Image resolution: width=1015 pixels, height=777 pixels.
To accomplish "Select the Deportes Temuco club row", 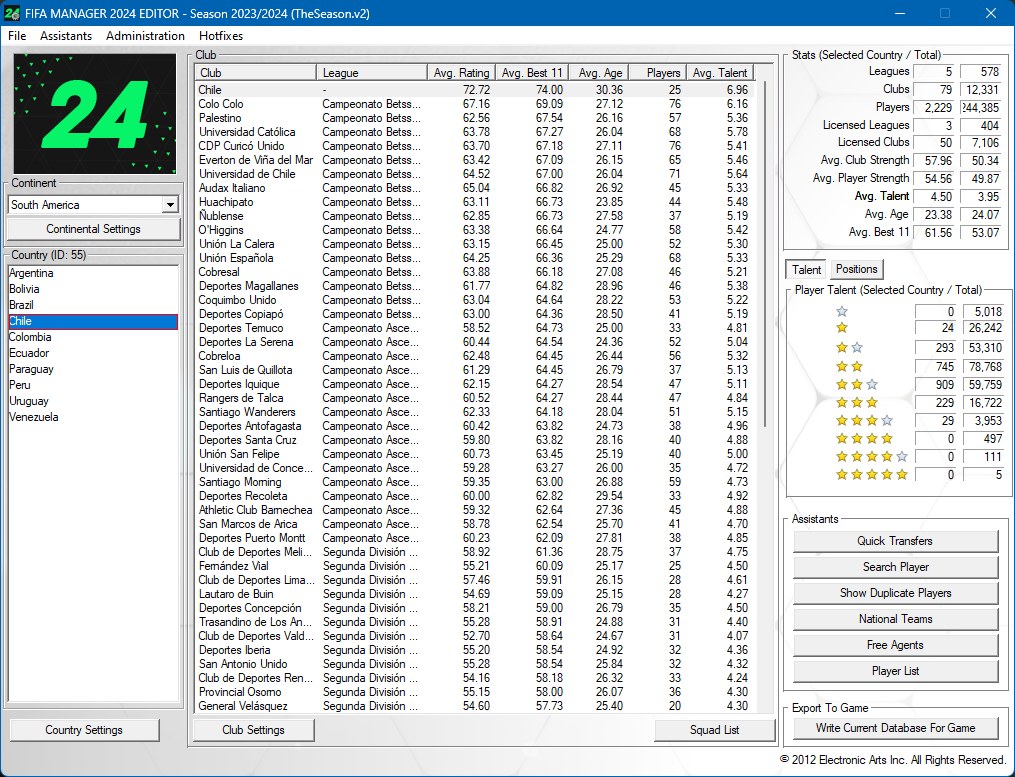I will click(x=474, y=328).
